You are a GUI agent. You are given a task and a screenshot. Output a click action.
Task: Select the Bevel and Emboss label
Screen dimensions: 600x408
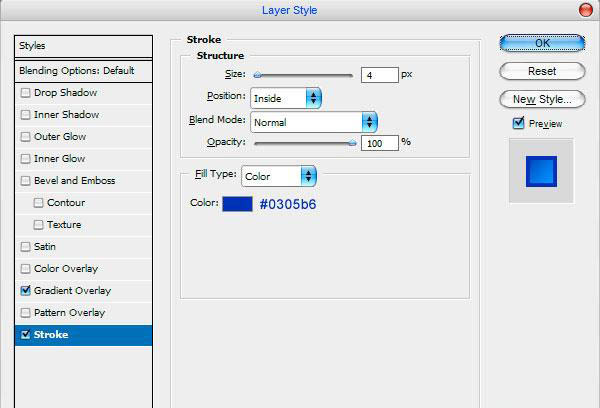(75, 181)
